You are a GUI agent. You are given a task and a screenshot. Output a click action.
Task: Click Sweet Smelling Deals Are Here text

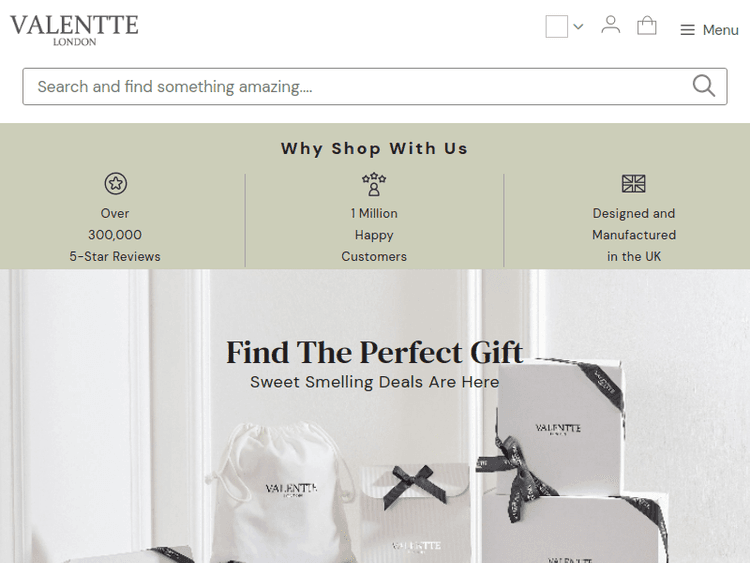tap(374, 382)
